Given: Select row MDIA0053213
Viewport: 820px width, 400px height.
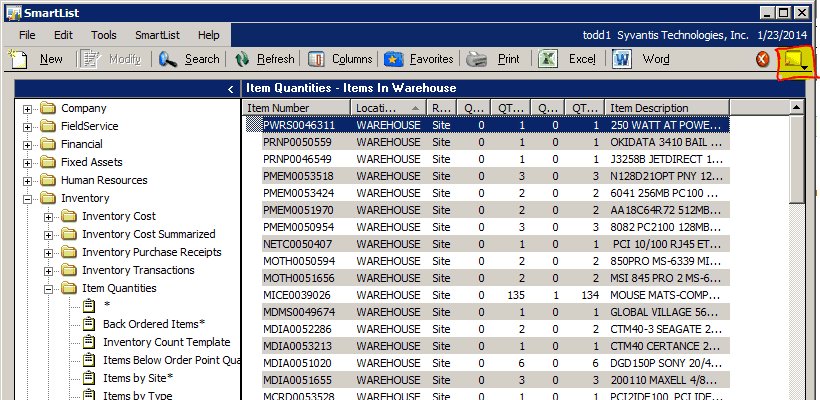Looking at the screenshot, I should point(496,346).
